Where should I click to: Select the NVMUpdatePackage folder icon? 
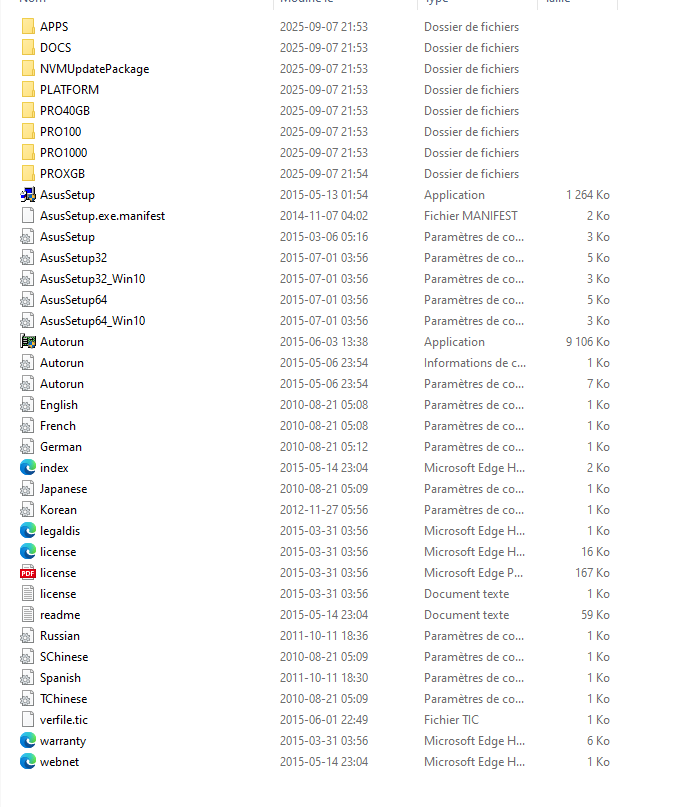28,68
